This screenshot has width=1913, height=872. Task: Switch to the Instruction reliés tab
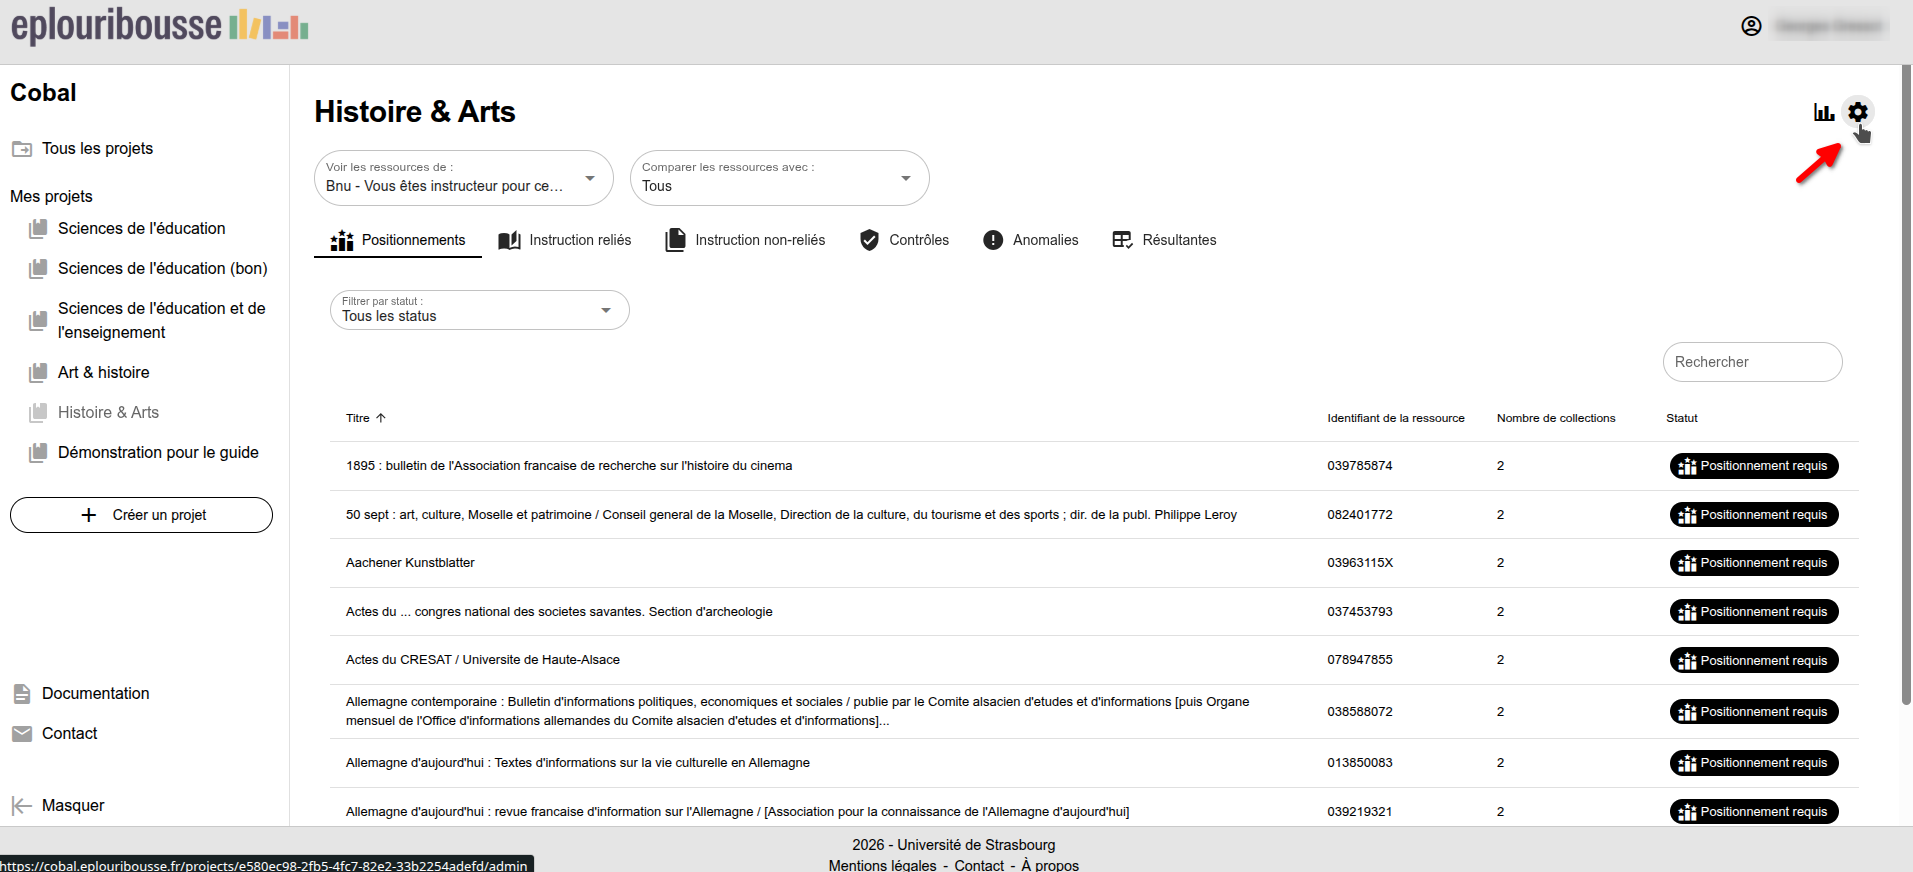(565, 240)
